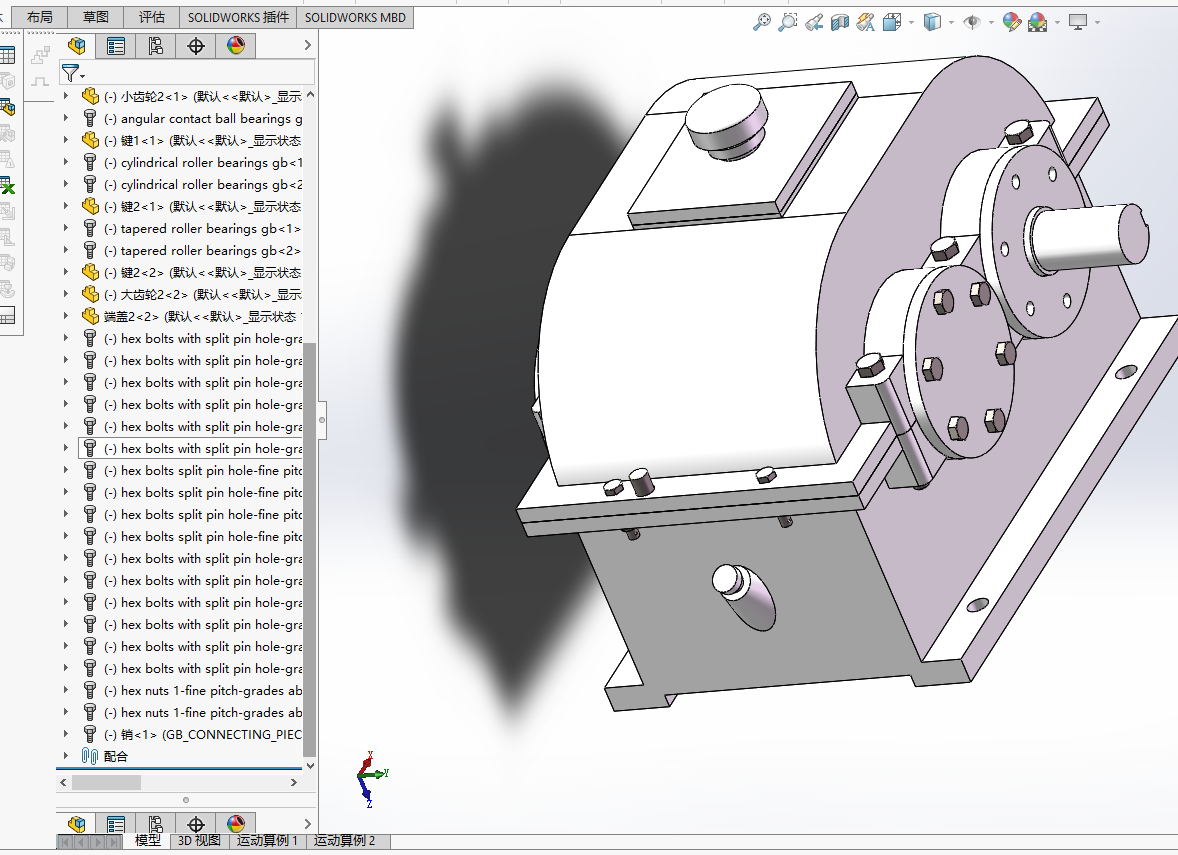Open the View Orientation cube icon
Viewport: 1178px width, 855px height.
pyautogui.click(x=893, y=22)
